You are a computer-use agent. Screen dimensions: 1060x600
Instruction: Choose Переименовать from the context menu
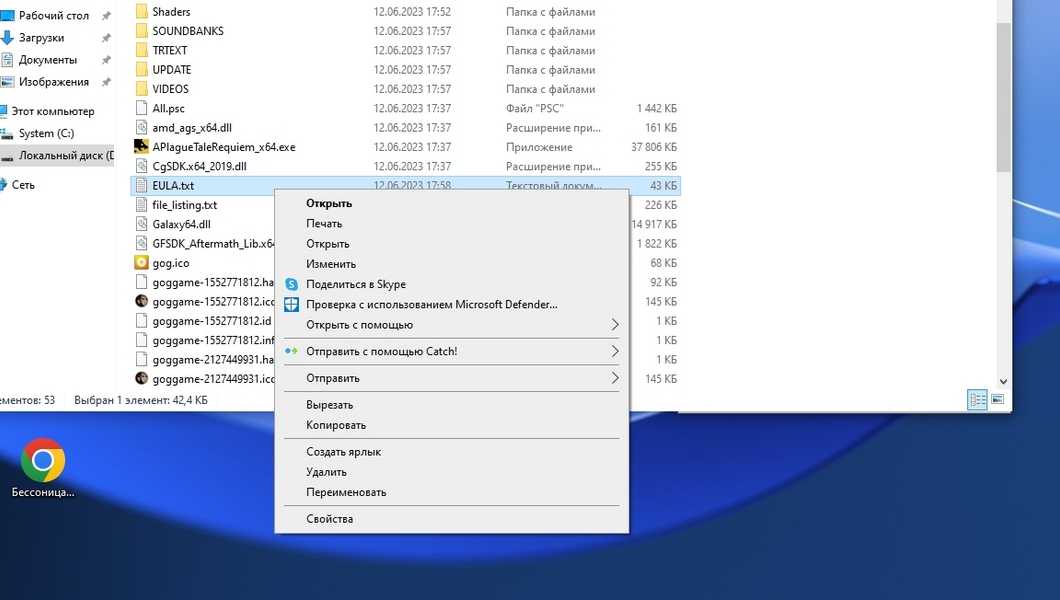pos(345,492)
